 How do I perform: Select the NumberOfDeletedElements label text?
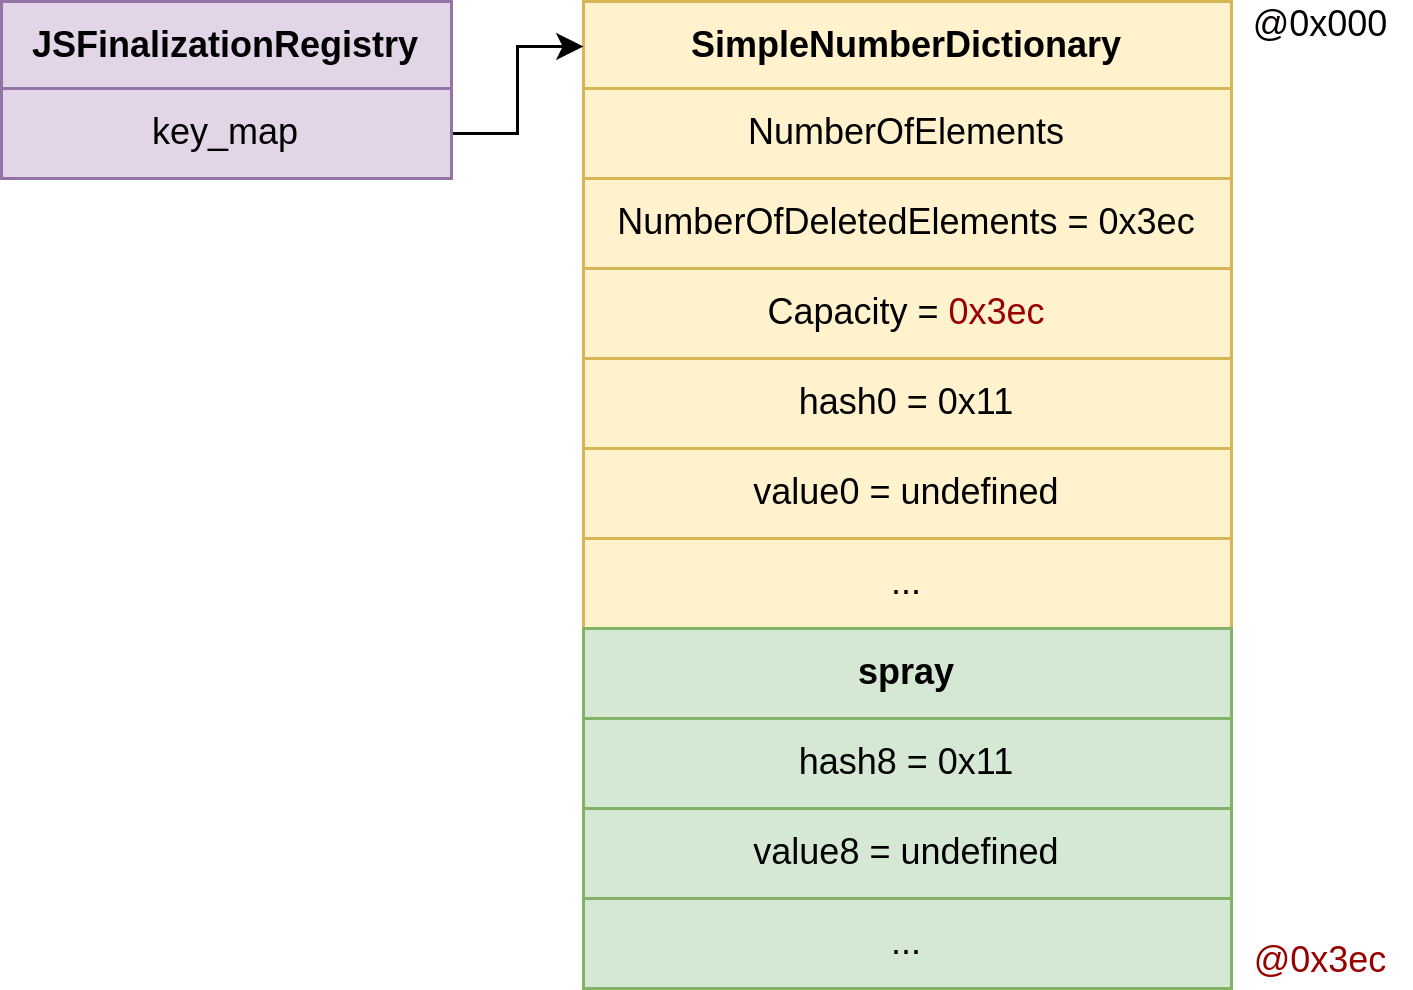[837, 222]
